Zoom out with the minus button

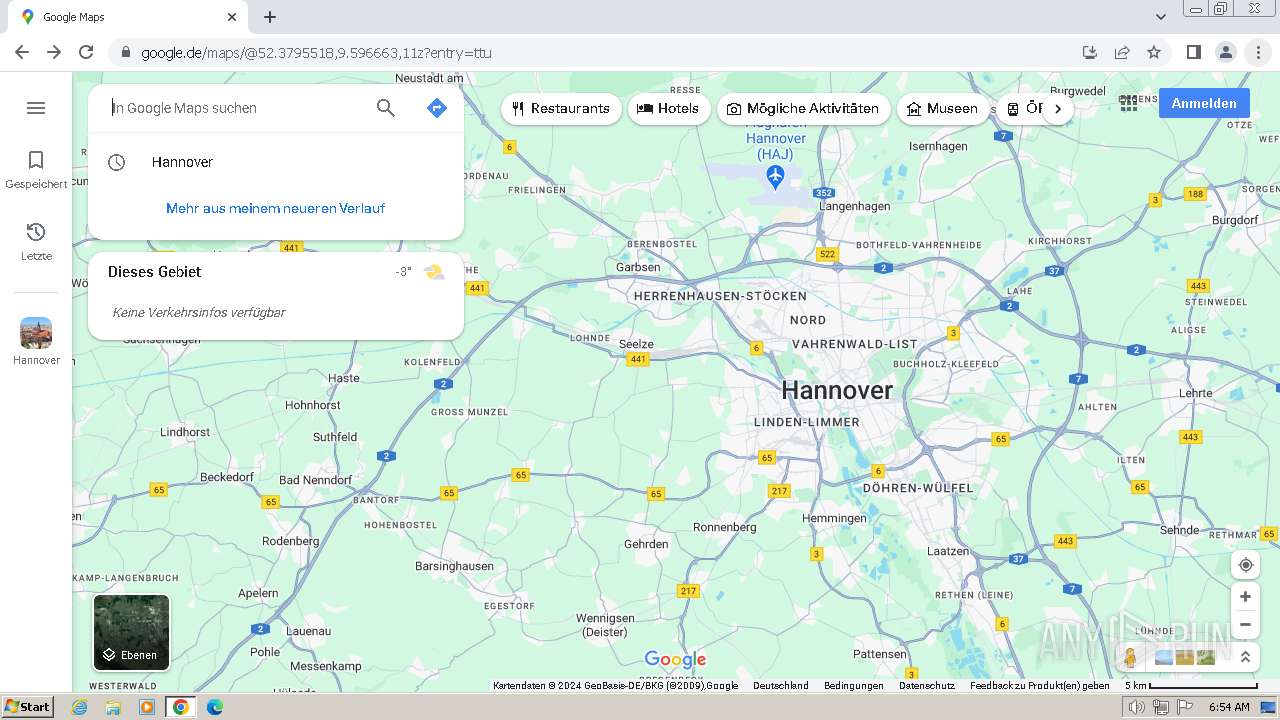click(1245, 625)
